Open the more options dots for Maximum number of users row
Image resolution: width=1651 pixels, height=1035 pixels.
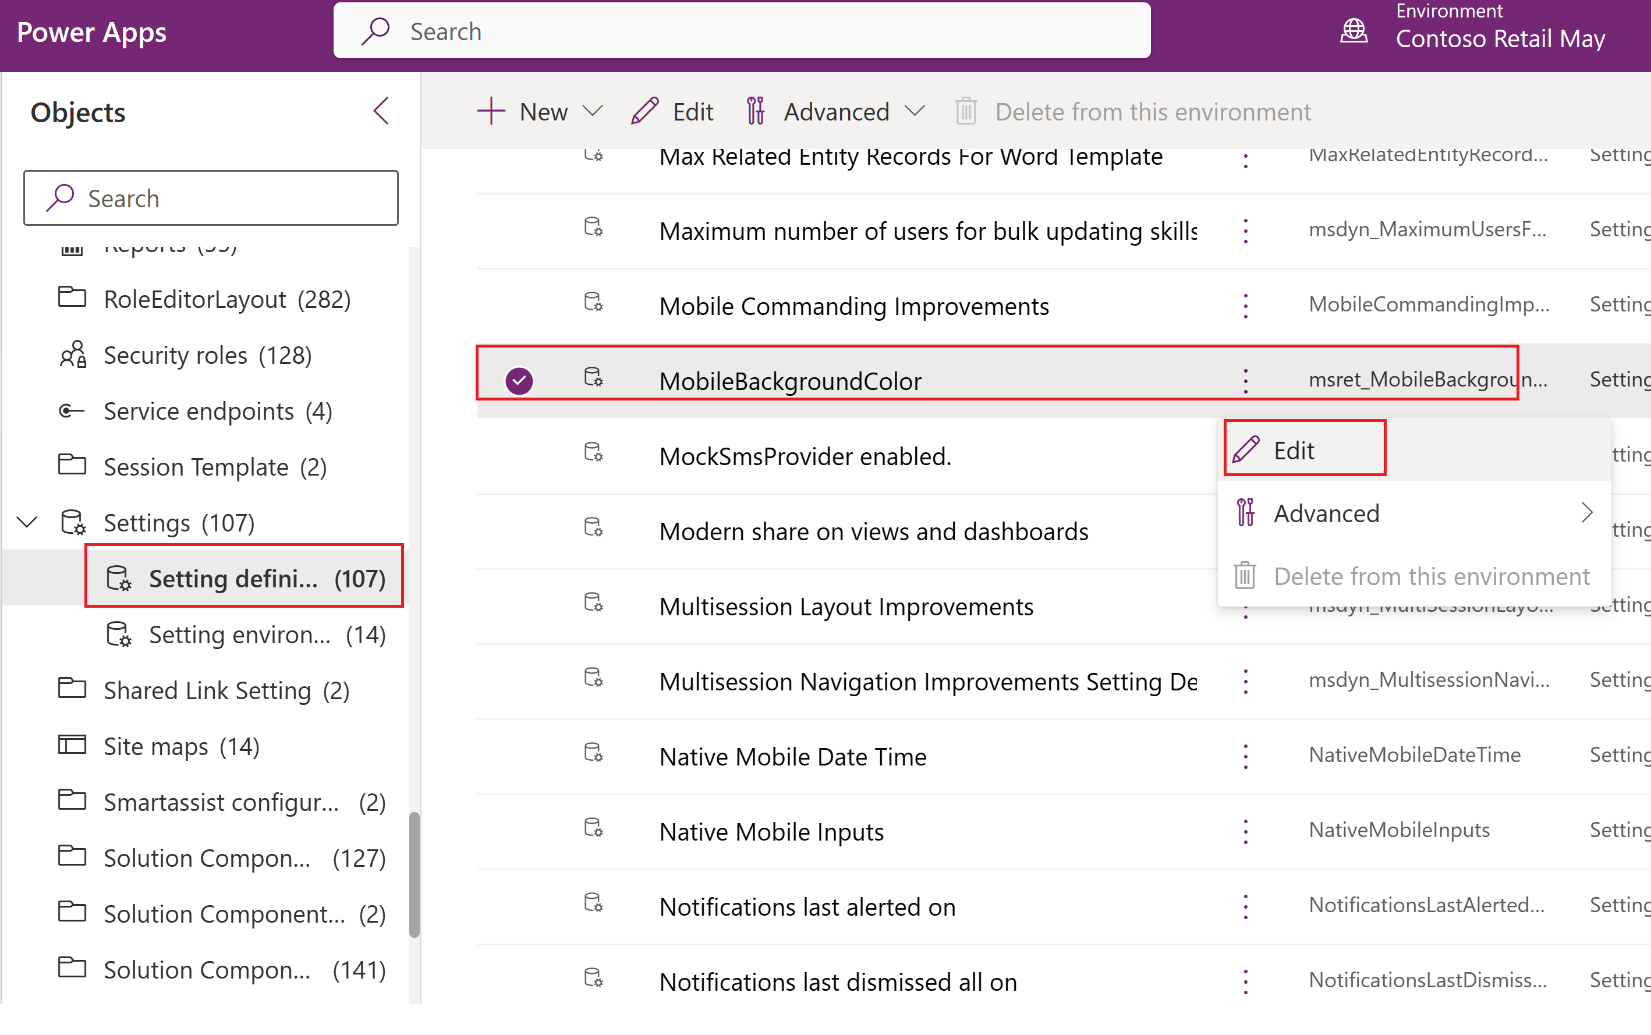tap(1245, 230)
